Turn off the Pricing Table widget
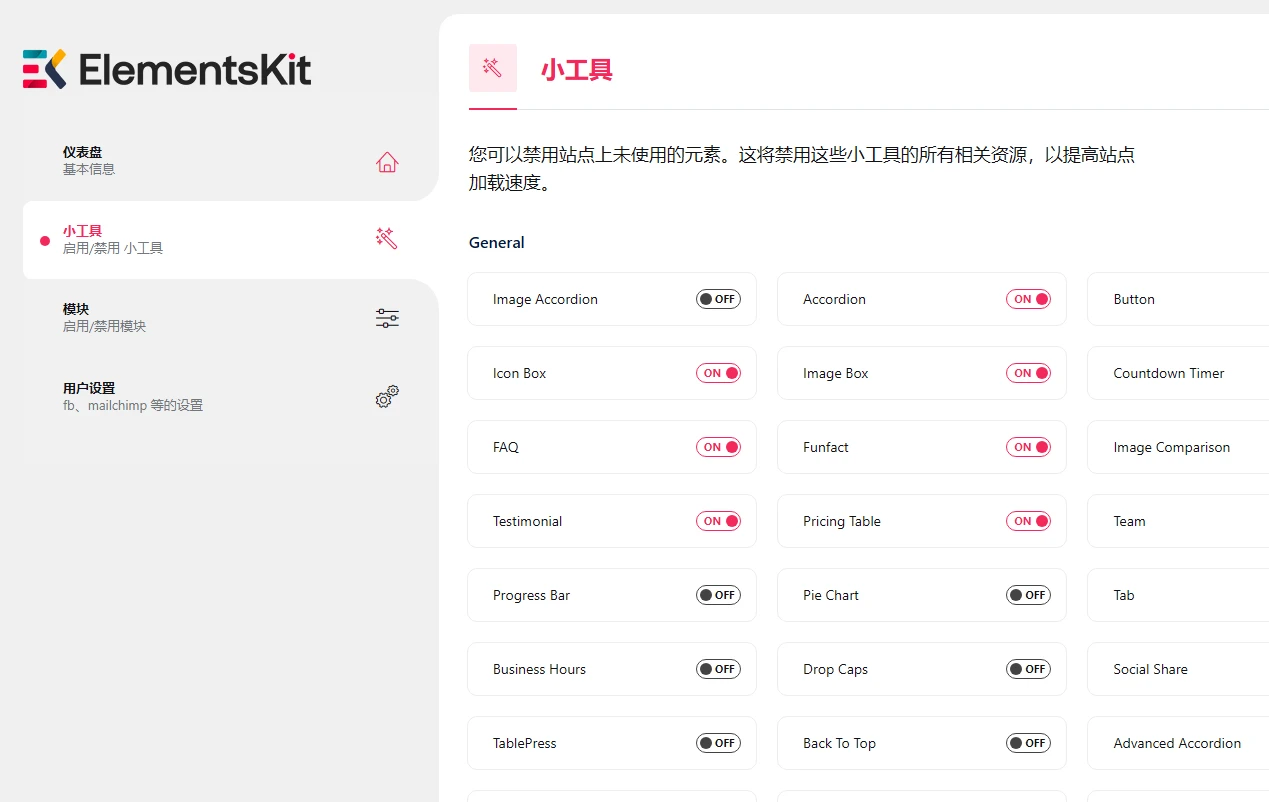The width and height of the screenshot is (1269, 802). [x=1028, y=521]
